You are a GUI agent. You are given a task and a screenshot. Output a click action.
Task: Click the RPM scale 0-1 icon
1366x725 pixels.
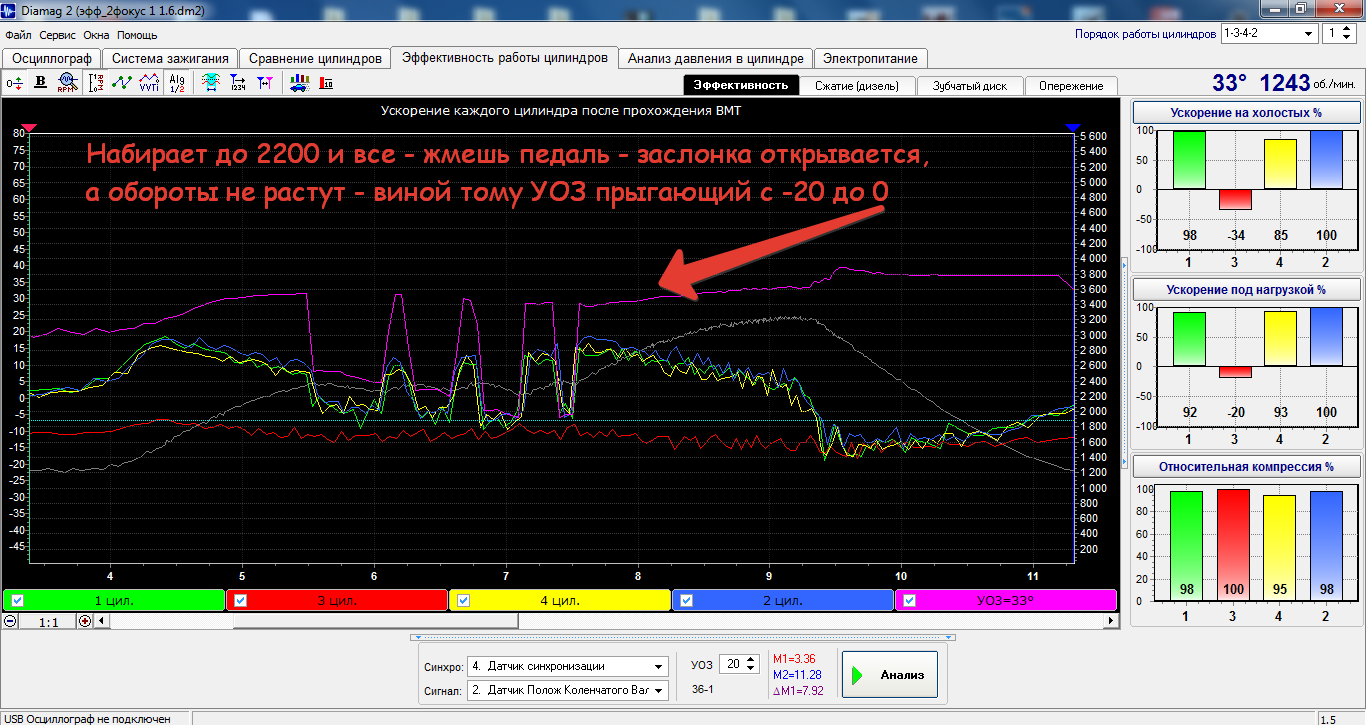click(96, 82)
